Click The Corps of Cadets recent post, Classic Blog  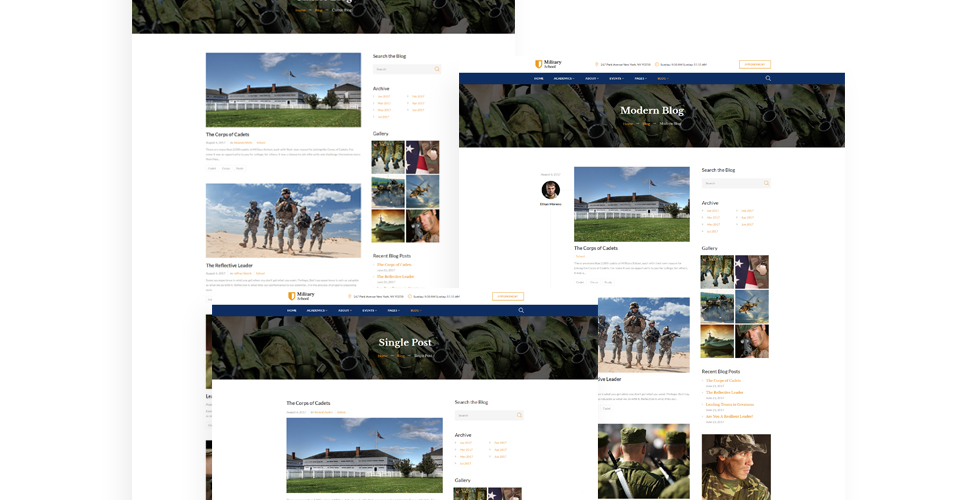click(x=394, y=265)
